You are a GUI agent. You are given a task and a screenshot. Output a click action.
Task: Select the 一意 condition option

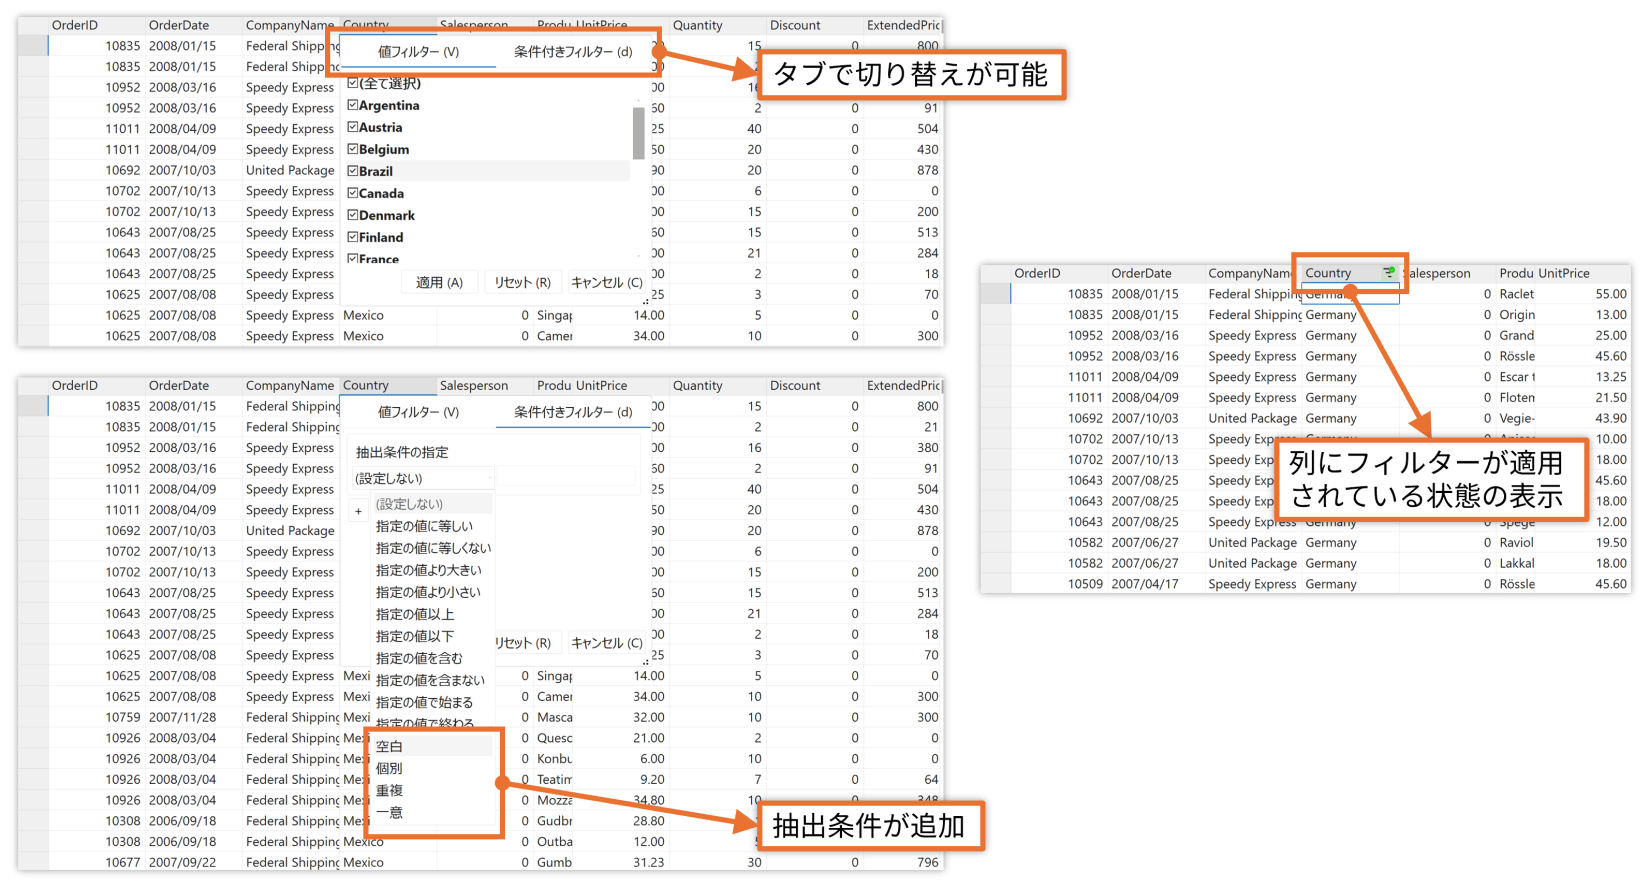(390, 812)
